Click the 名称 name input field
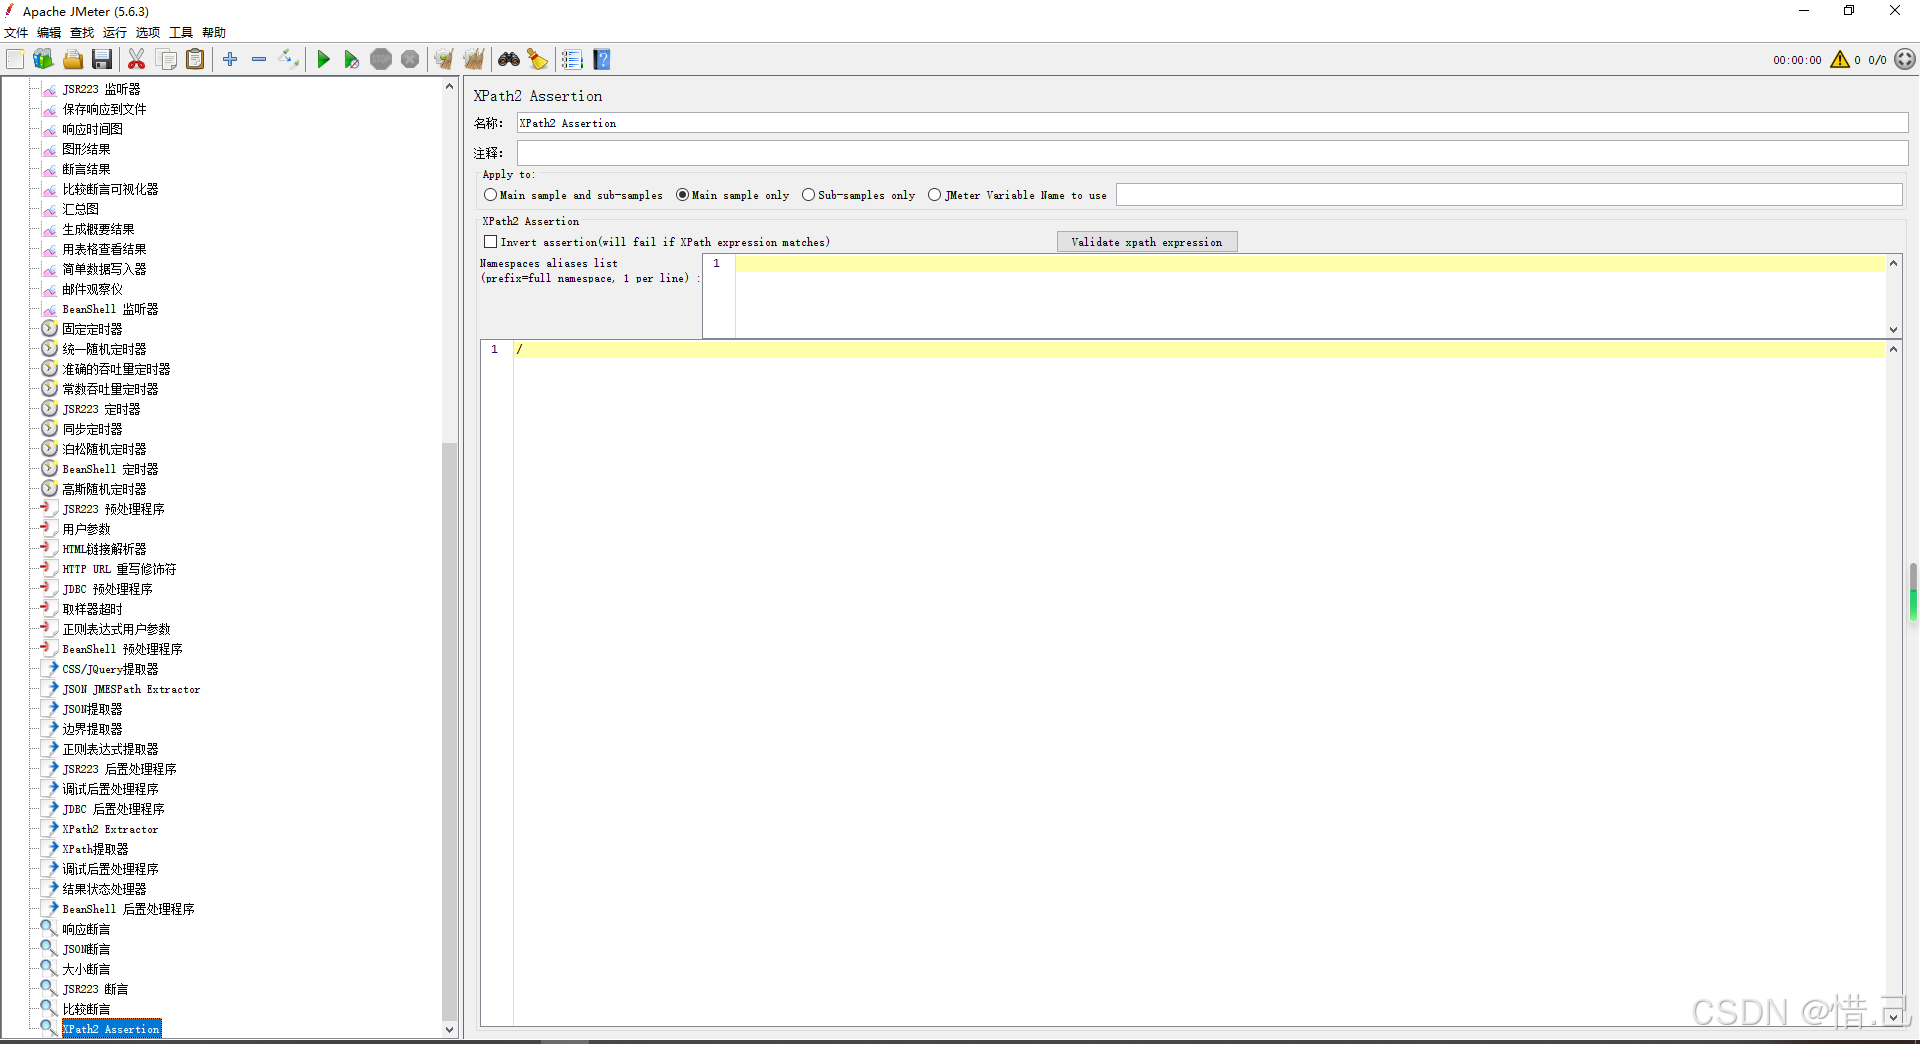This screenshot has height=1044, width=1920. [1212, 123]
